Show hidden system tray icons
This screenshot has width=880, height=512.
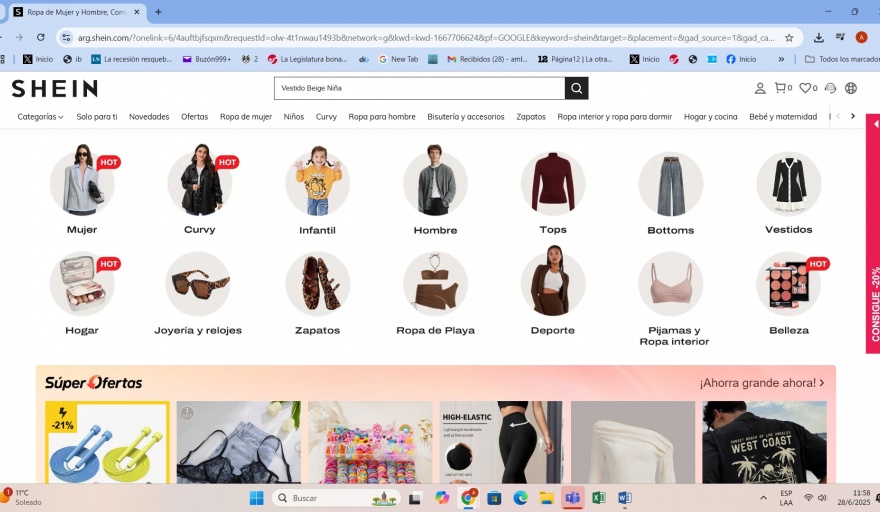click(763, 498)
